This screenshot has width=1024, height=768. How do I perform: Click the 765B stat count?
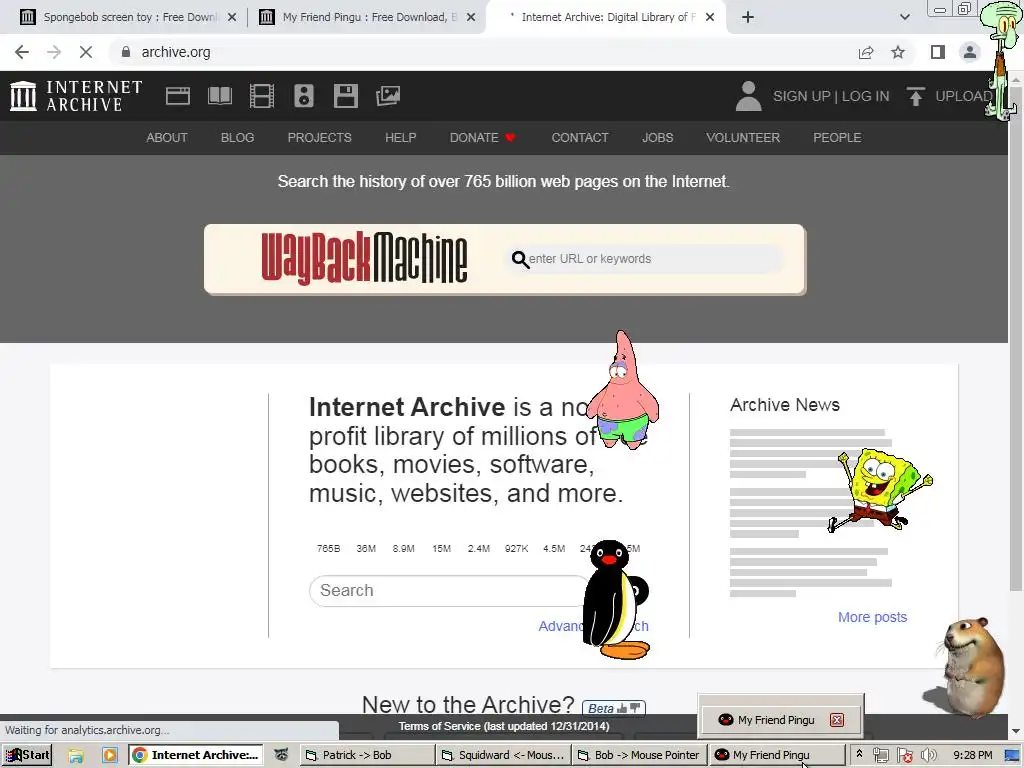[x=328, y=549]
